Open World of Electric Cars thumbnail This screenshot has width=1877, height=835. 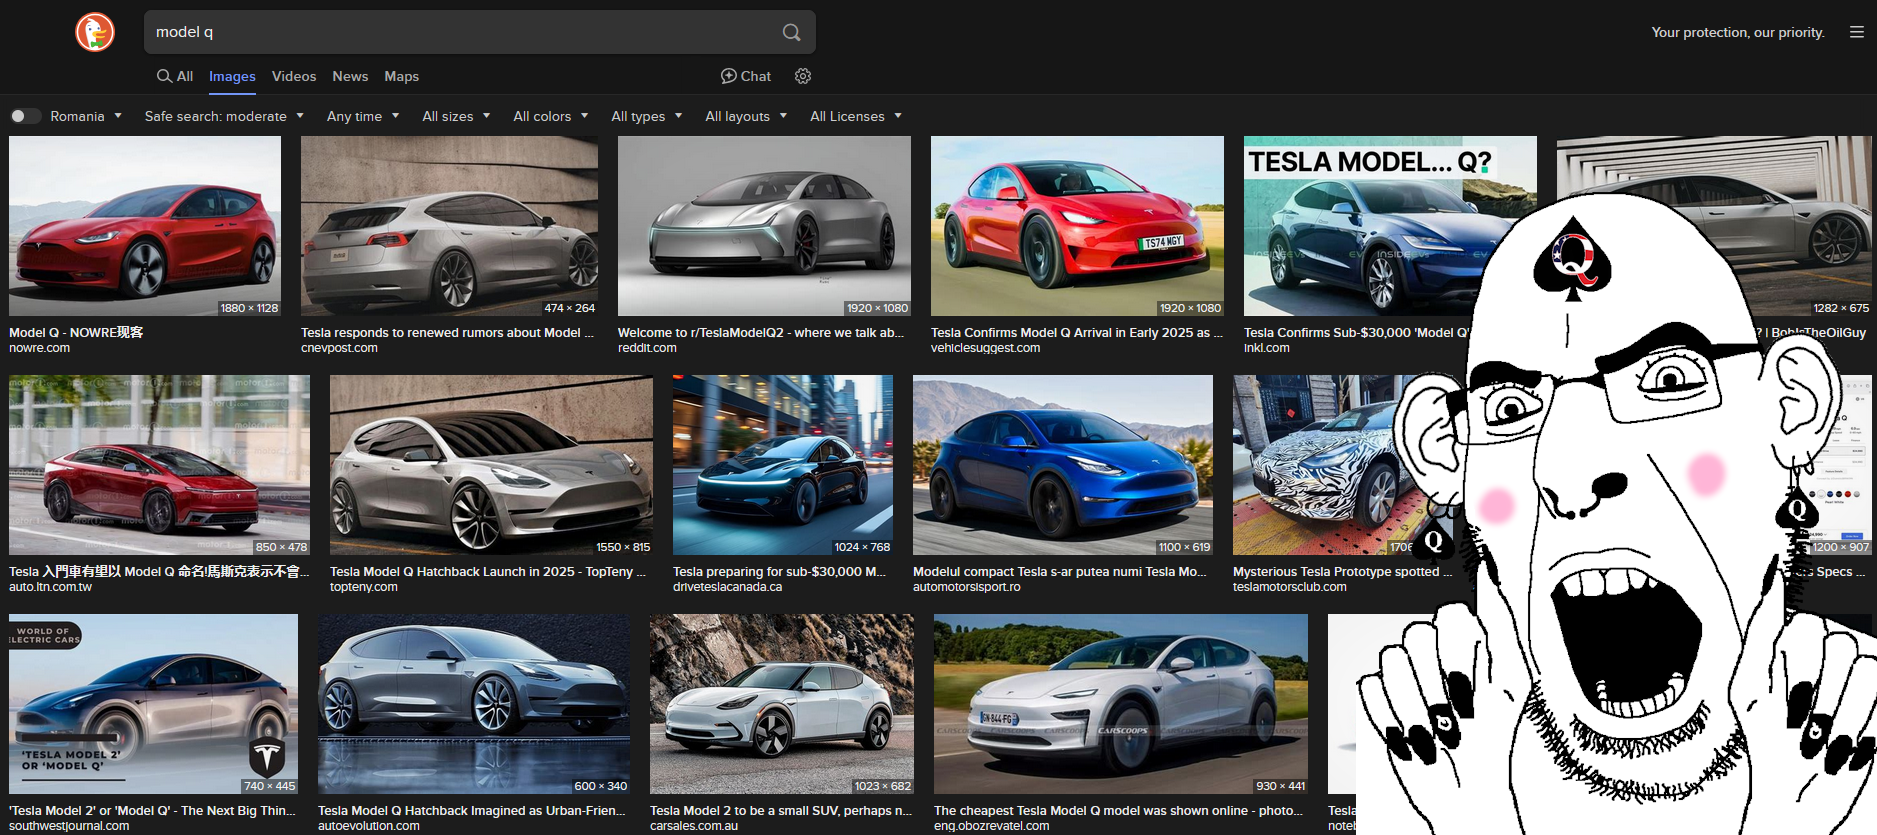click(x=153, y=704)
